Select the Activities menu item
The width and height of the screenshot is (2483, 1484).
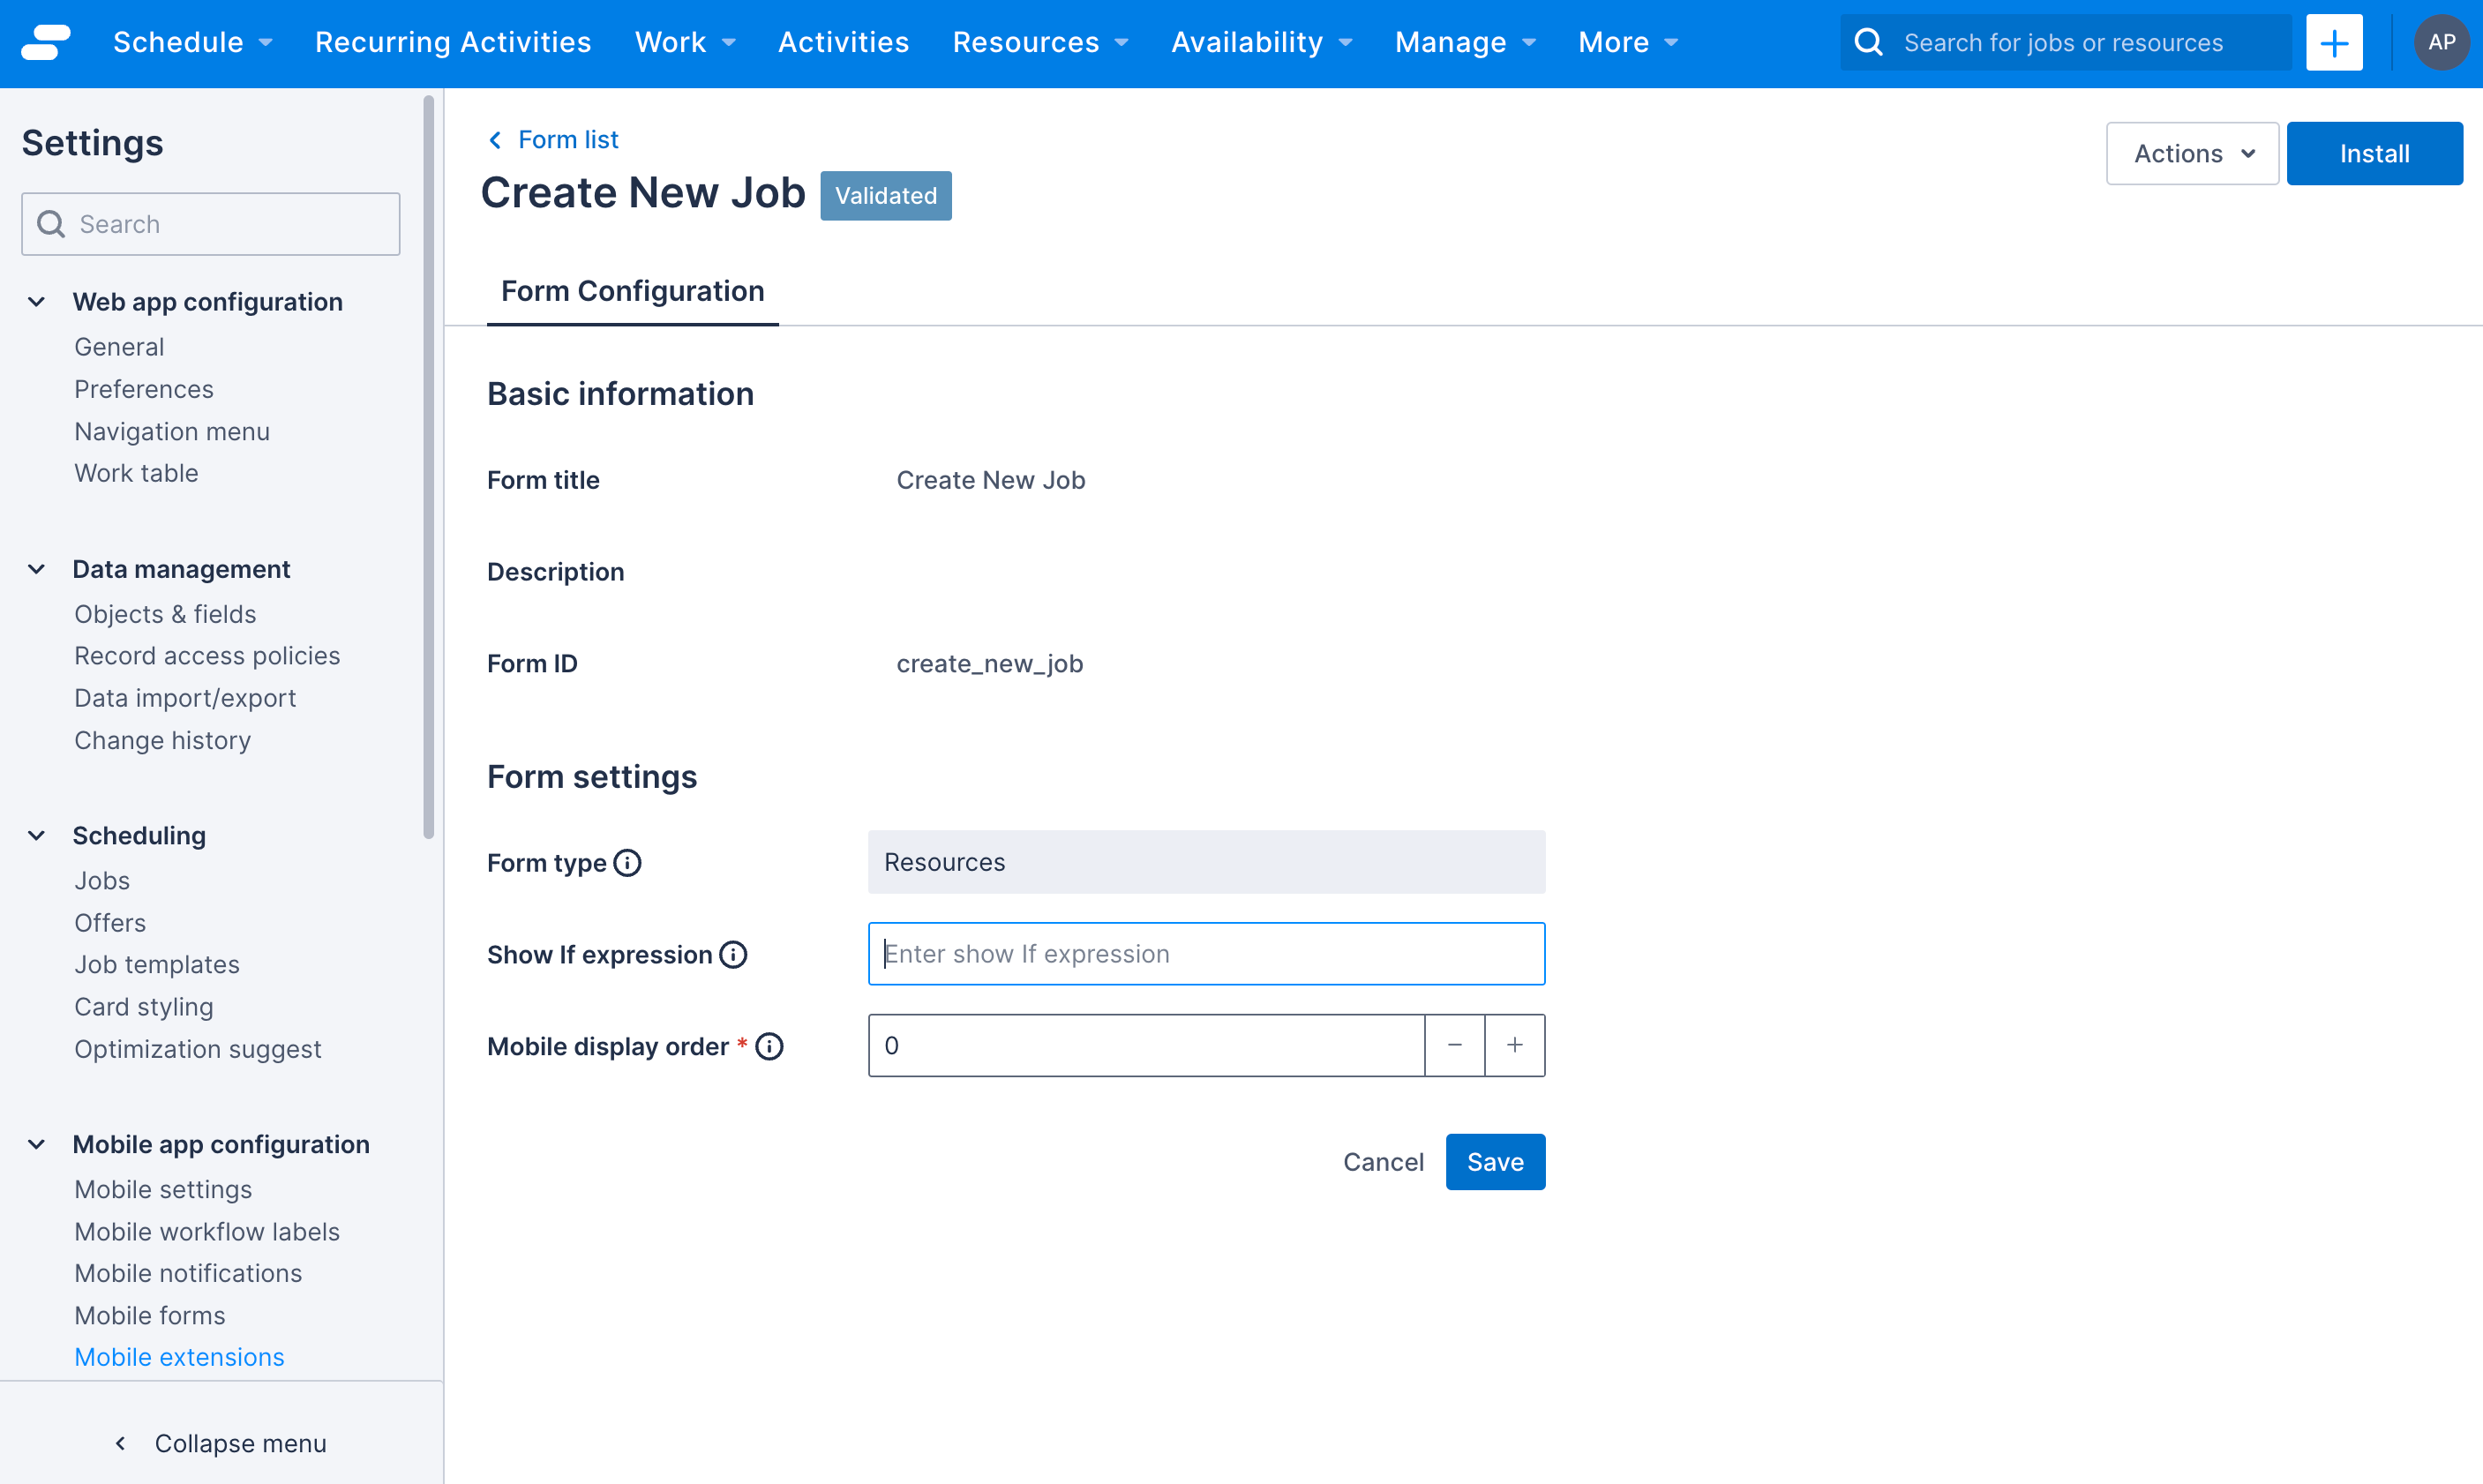(843, 42)
